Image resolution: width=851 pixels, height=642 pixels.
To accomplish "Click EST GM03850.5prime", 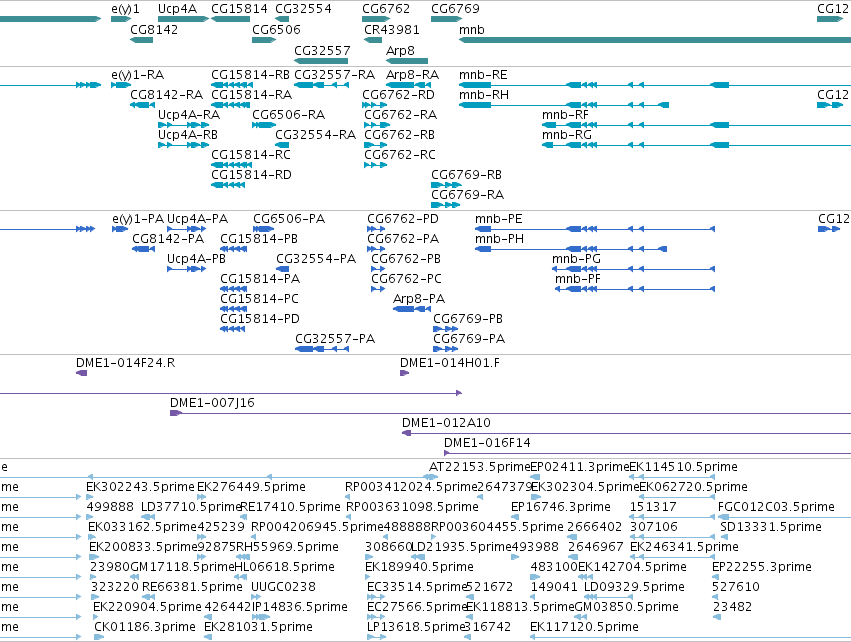I will pos(626,607).
